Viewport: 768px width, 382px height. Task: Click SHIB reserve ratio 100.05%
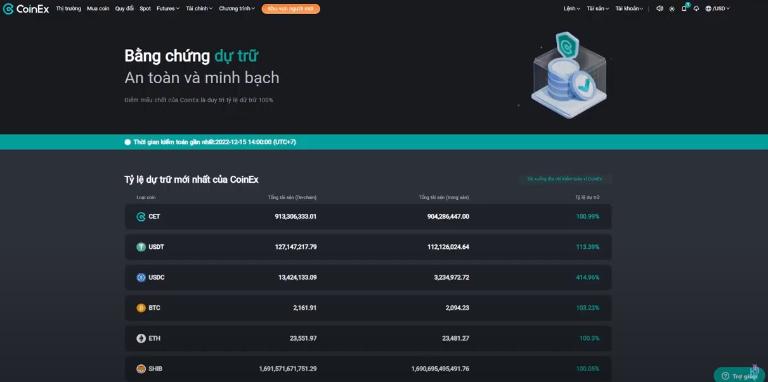587,369
